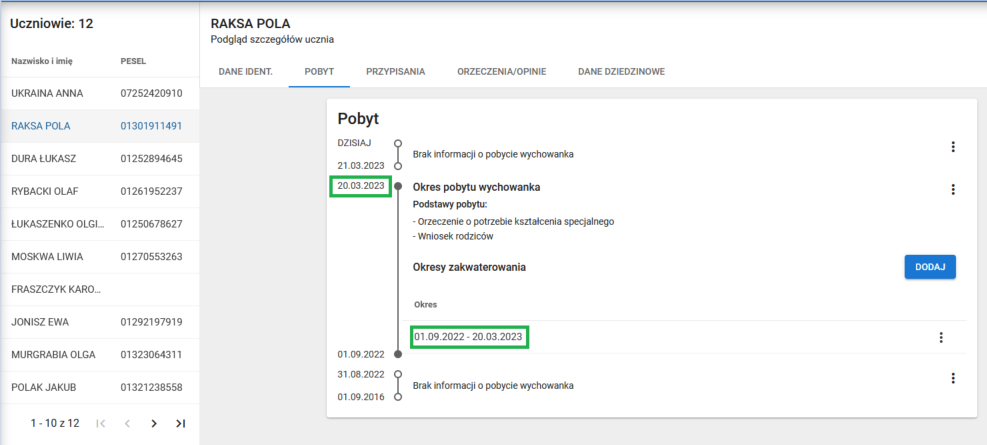The height and width of the screenshot is (445, 987).
Task: Switch to the DANE IDENT. tab
Action: pos(245,72)
